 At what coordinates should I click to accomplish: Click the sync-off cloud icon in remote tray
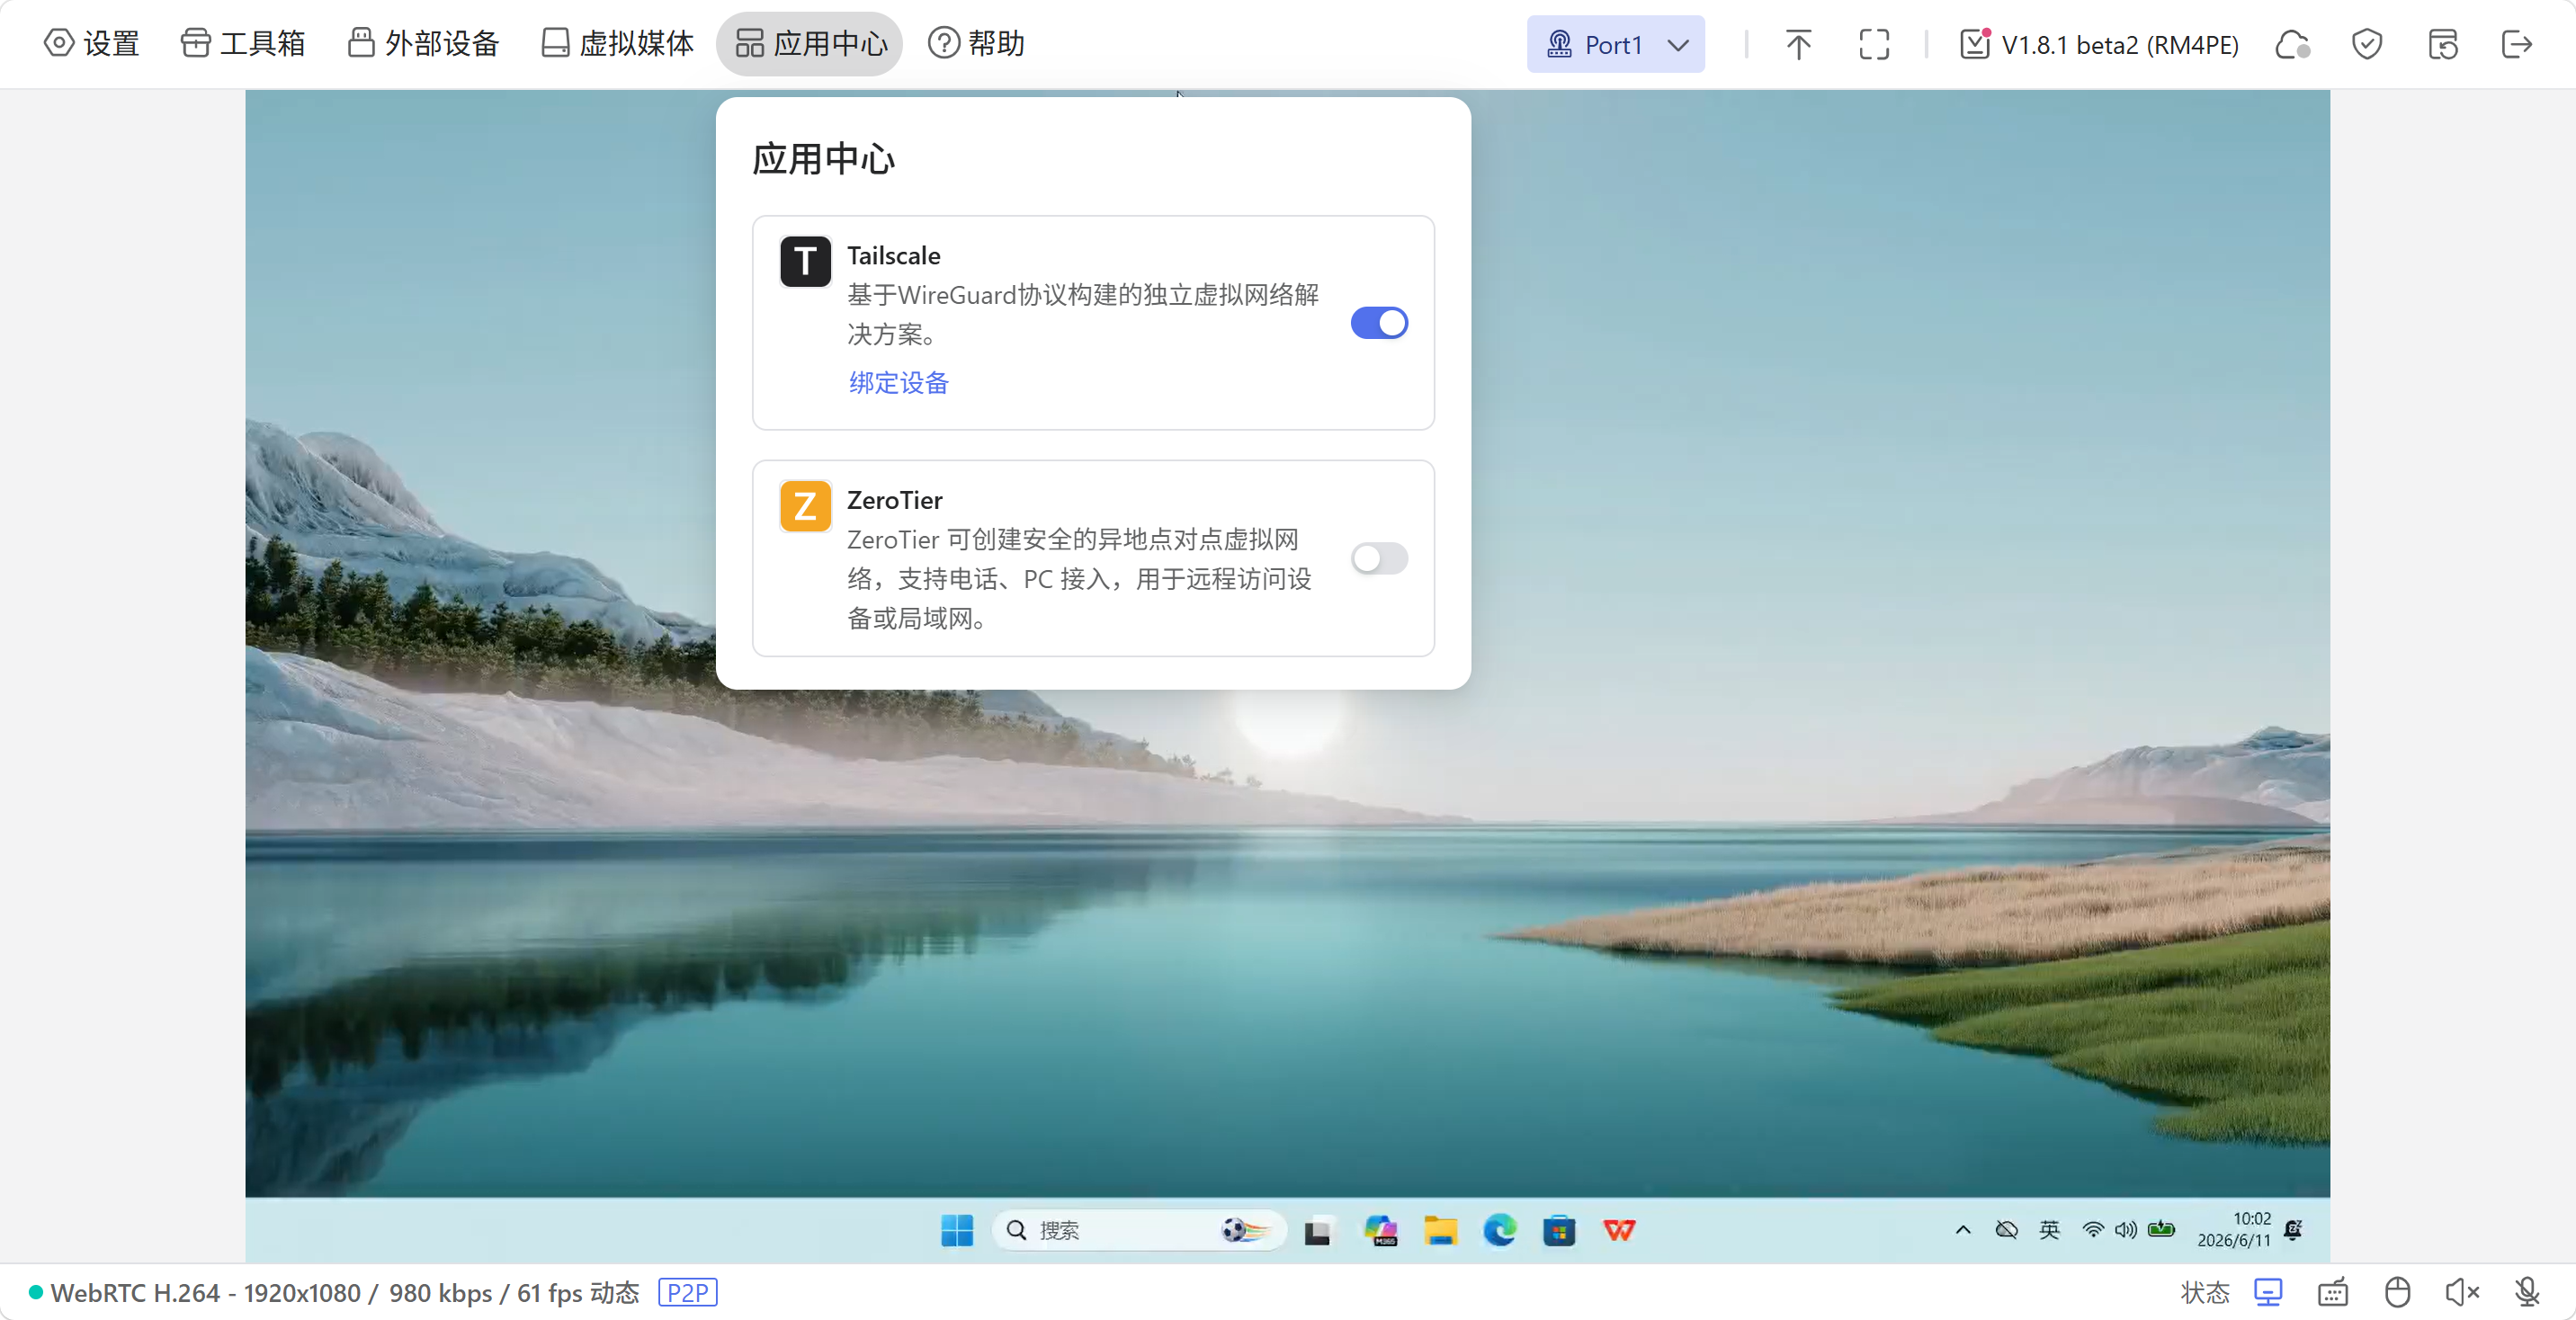2006,1230
